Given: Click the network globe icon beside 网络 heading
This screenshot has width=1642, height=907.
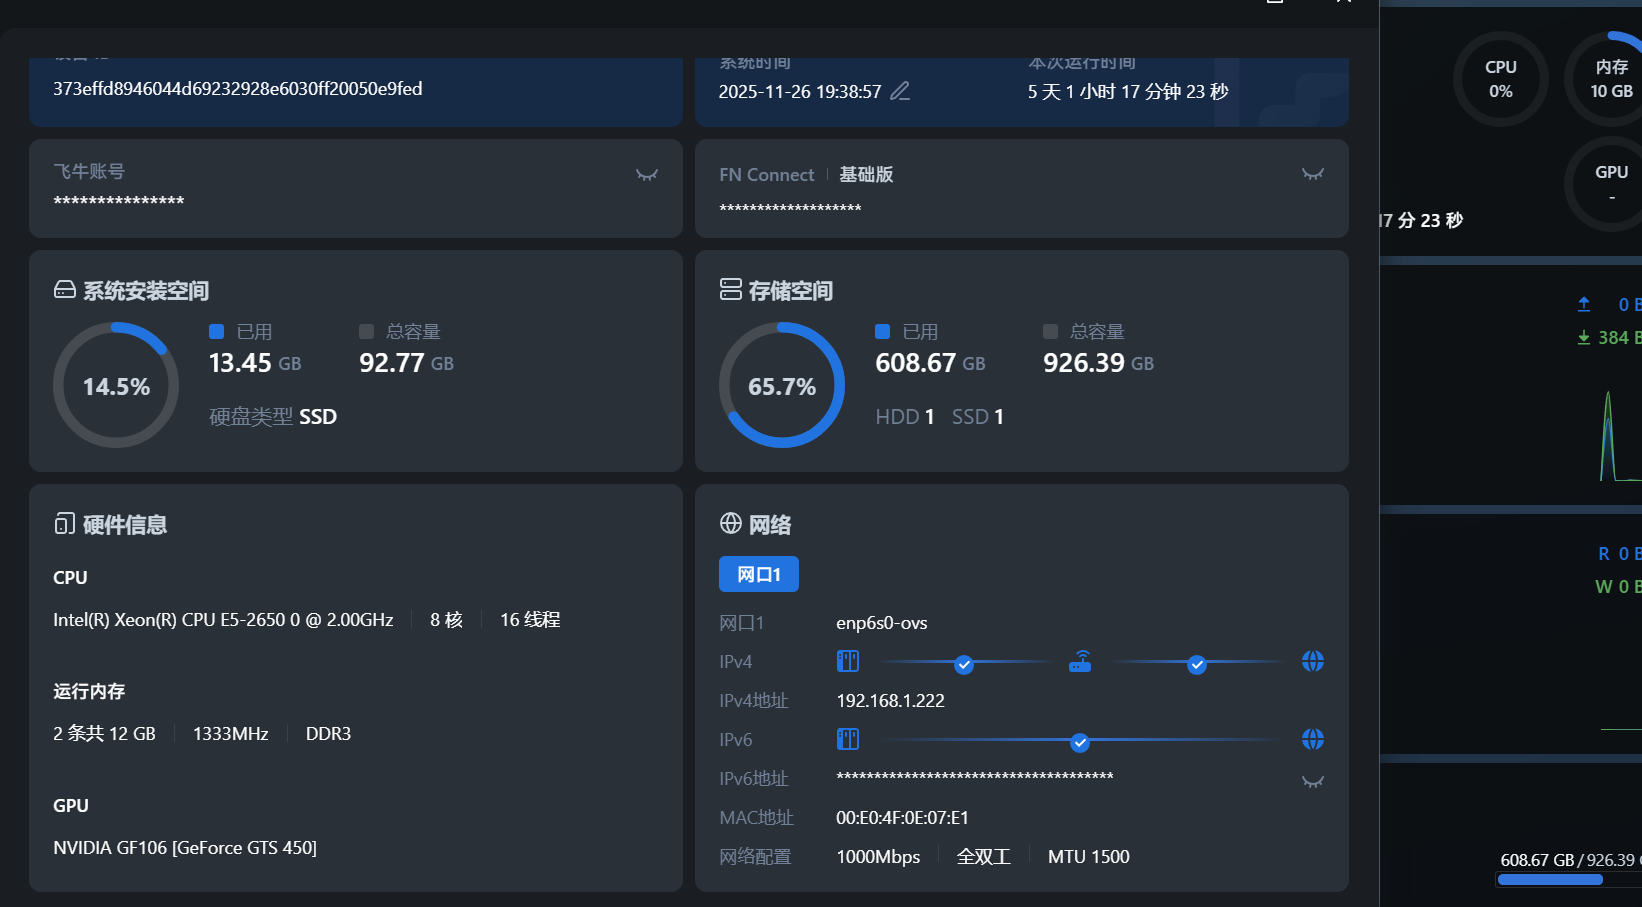Looking at the screenshot, I should 731,524.
